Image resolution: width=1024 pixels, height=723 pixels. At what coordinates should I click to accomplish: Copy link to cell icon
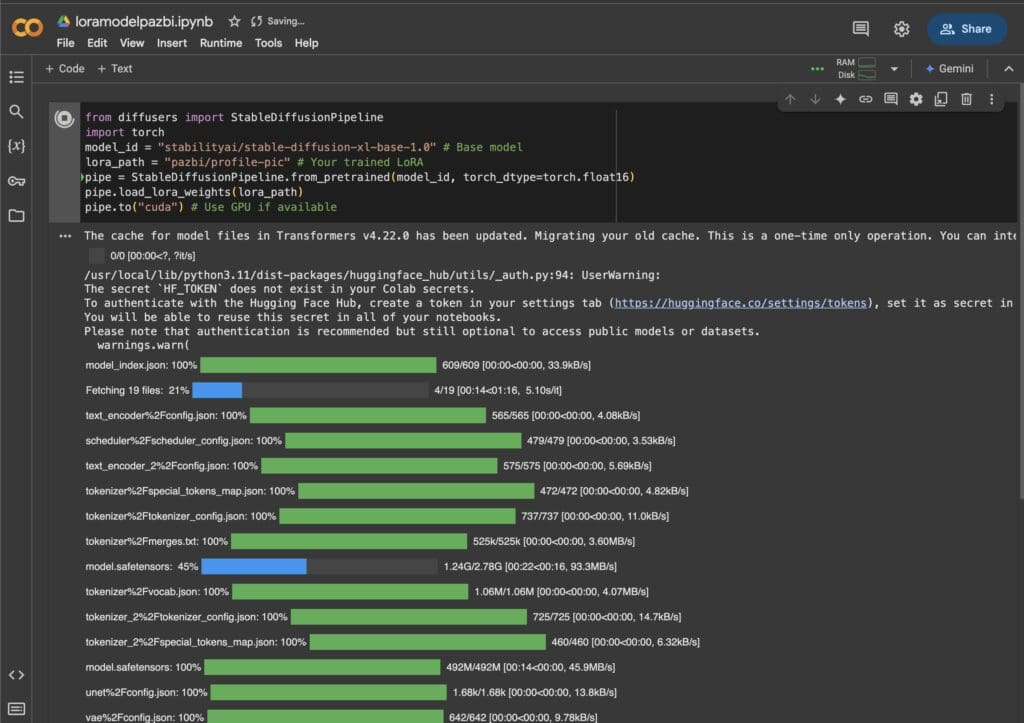click(865, 99)
